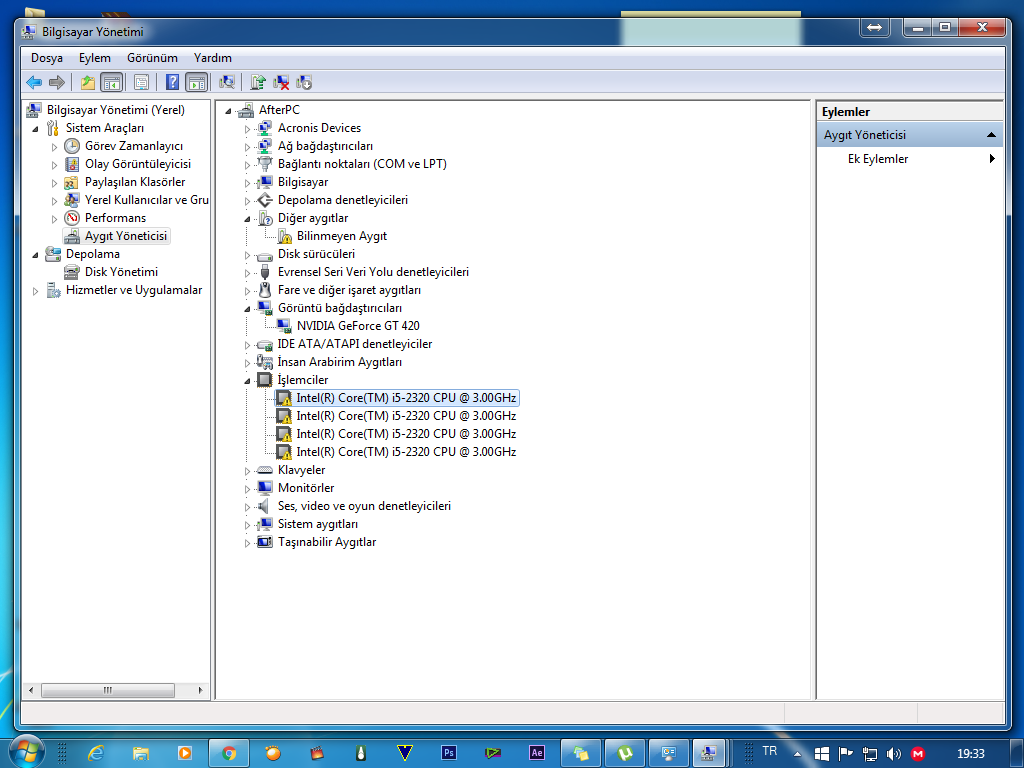Expand Paylaşılan Klasörler node
This screenshot has width=1024, height=768.
pos(54,183)
